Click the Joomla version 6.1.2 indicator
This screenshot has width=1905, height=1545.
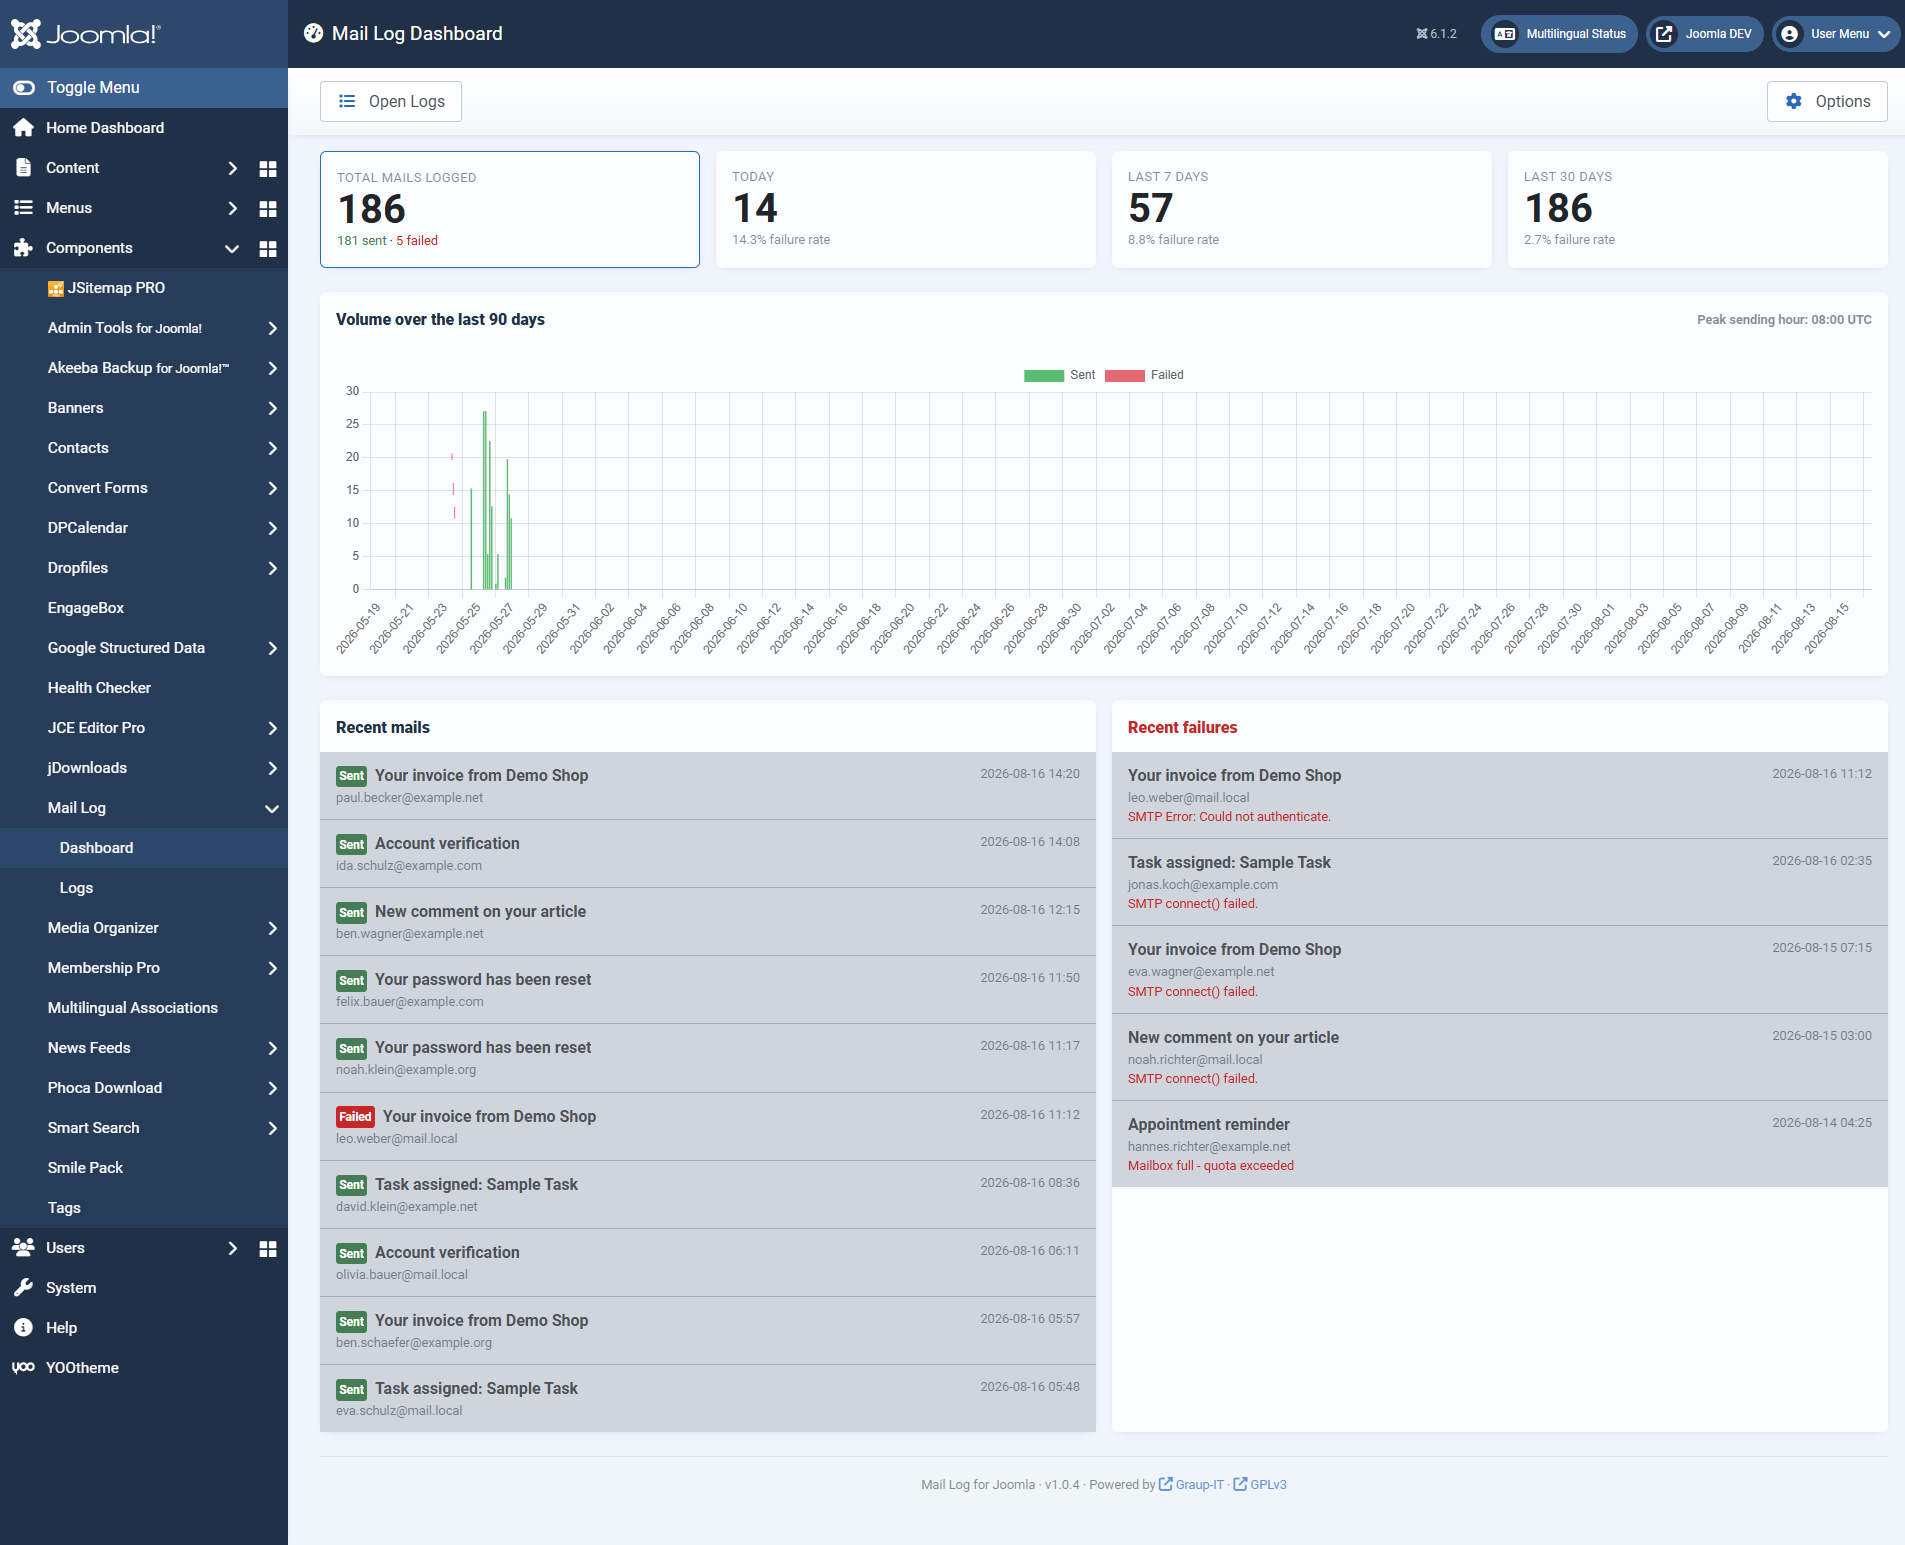1436,34
